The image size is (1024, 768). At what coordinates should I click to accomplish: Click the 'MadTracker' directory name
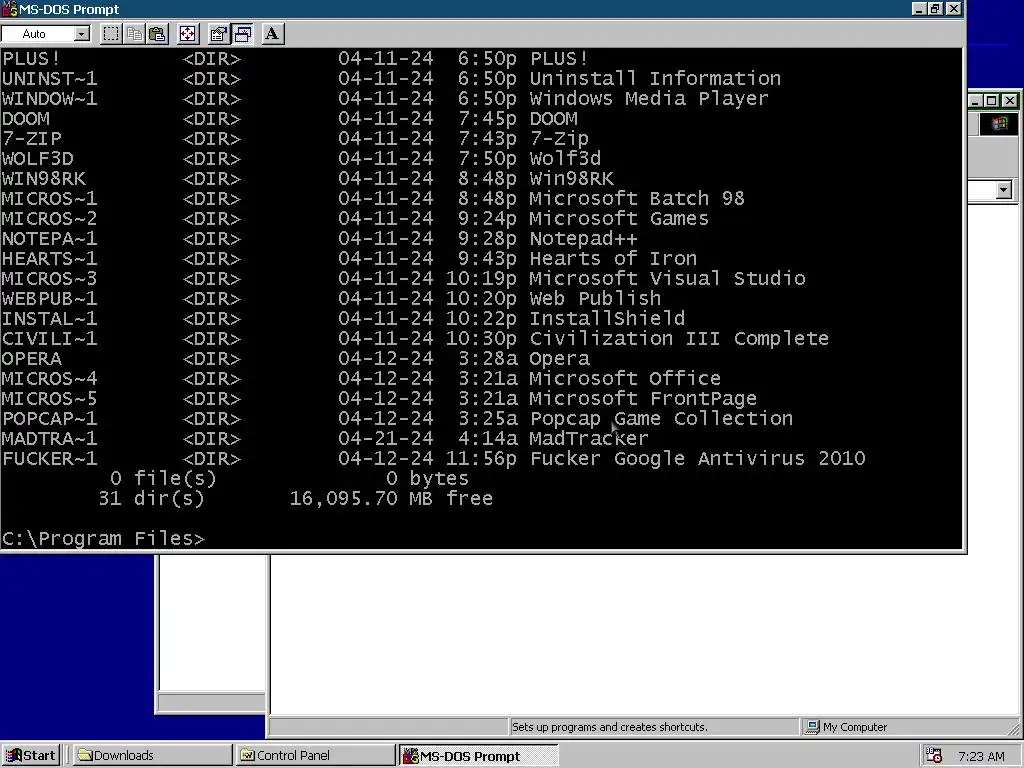point(589,438)
